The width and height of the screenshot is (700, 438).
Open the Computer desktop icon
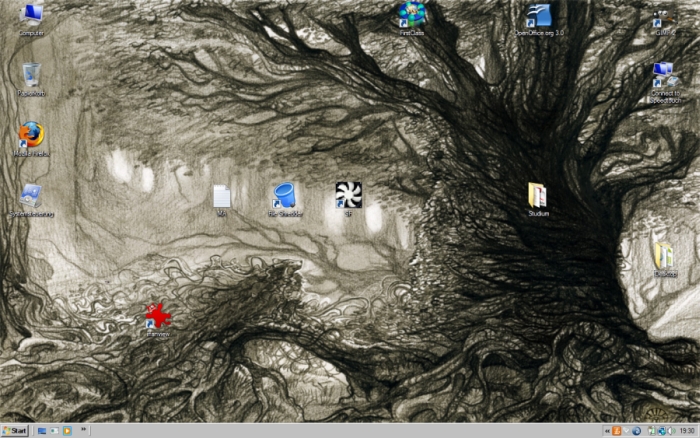pos(31,19)
